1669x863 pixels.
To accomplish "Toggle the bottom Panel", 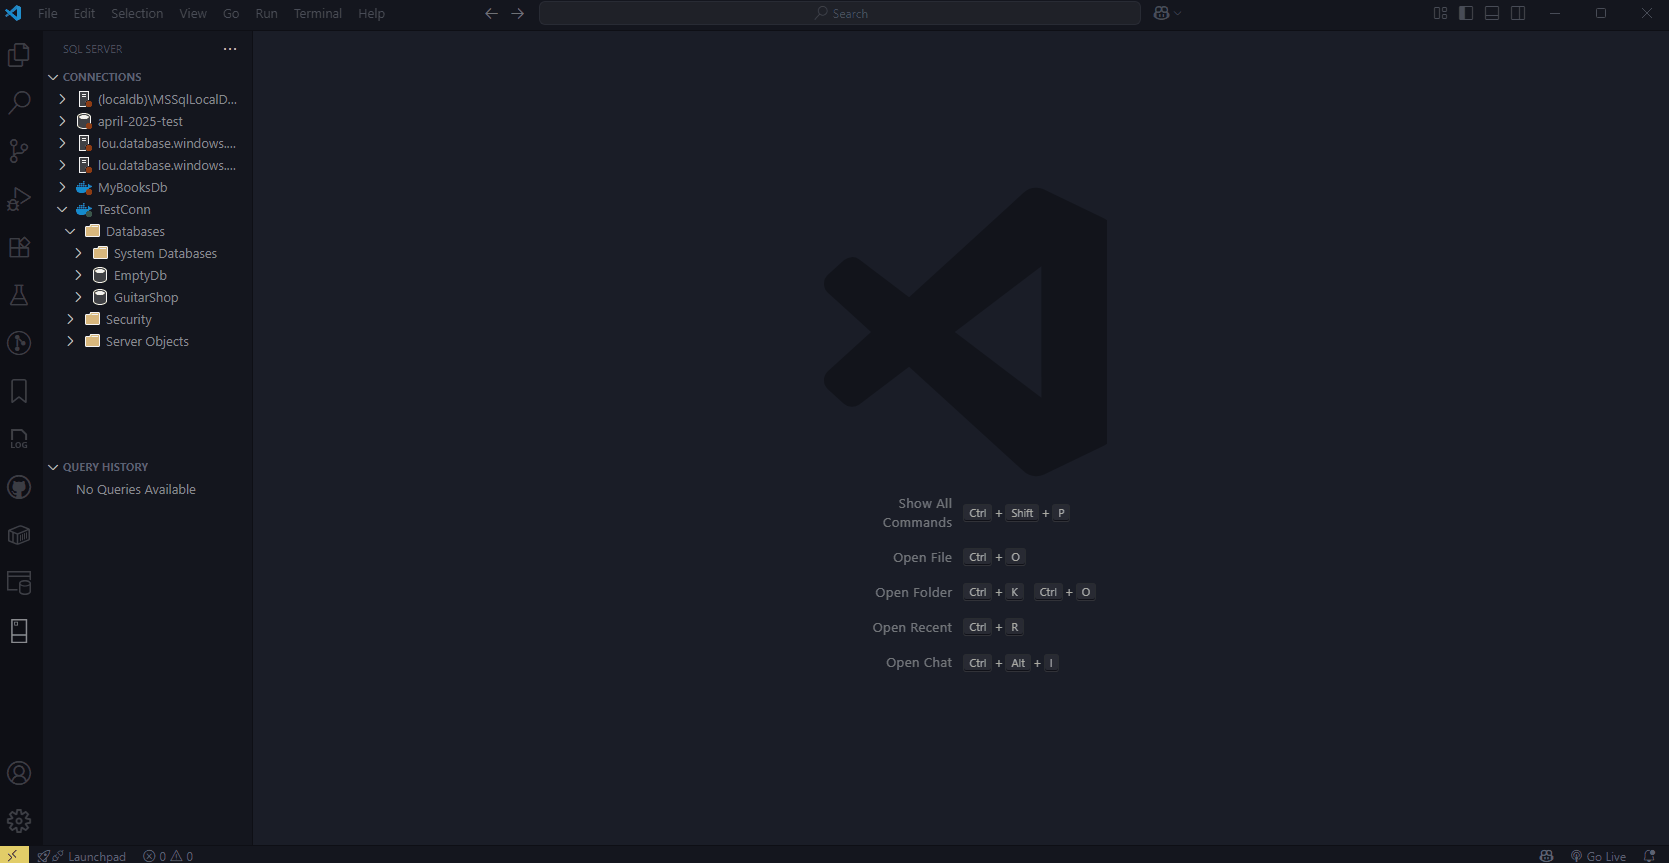I will pos(1492,13).
